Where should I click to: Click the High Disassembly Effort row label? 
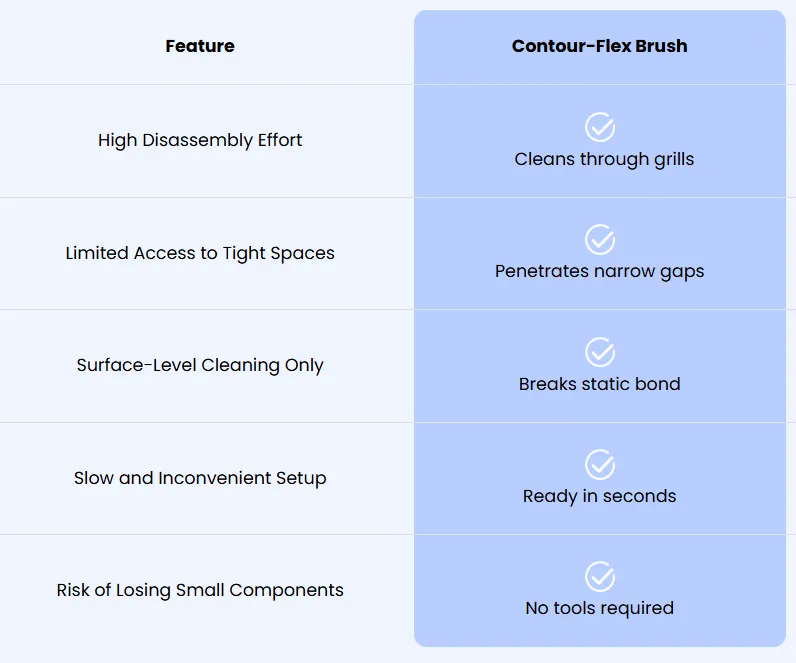(200, 140)
